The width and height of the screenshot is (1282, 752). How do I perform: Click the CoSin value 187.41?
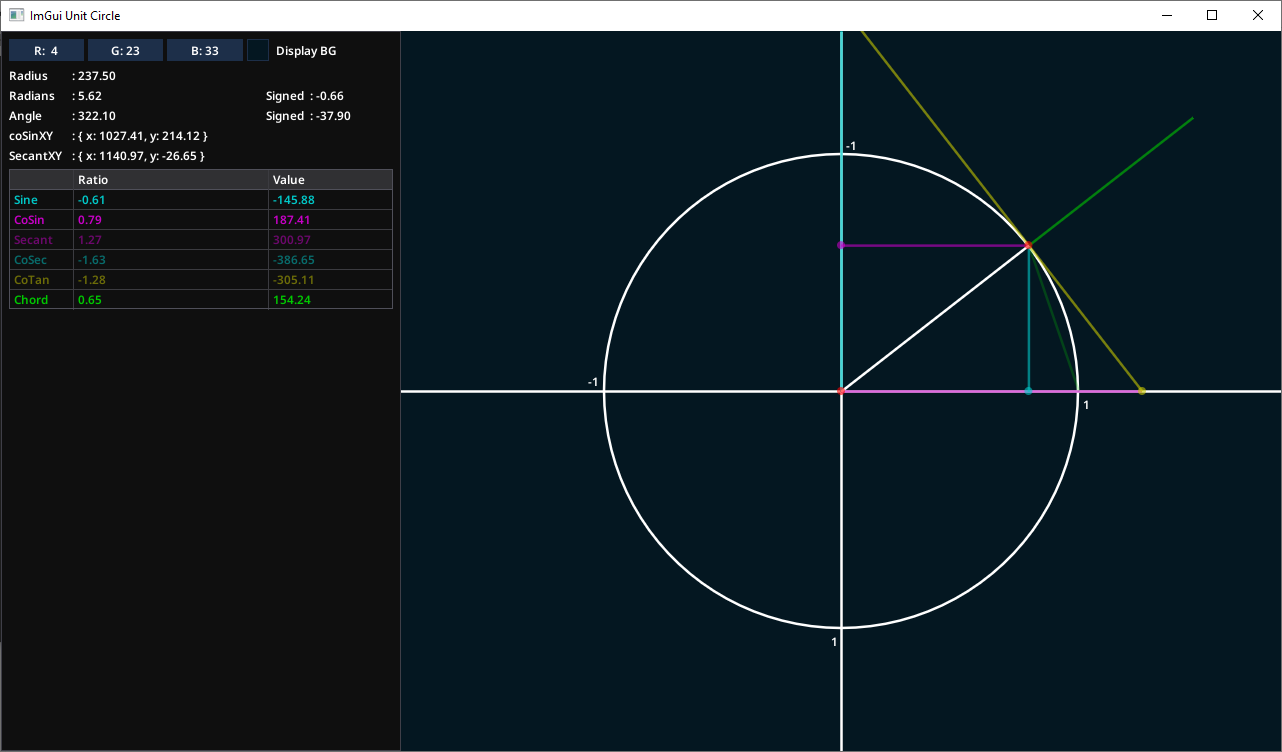point(292,220)
